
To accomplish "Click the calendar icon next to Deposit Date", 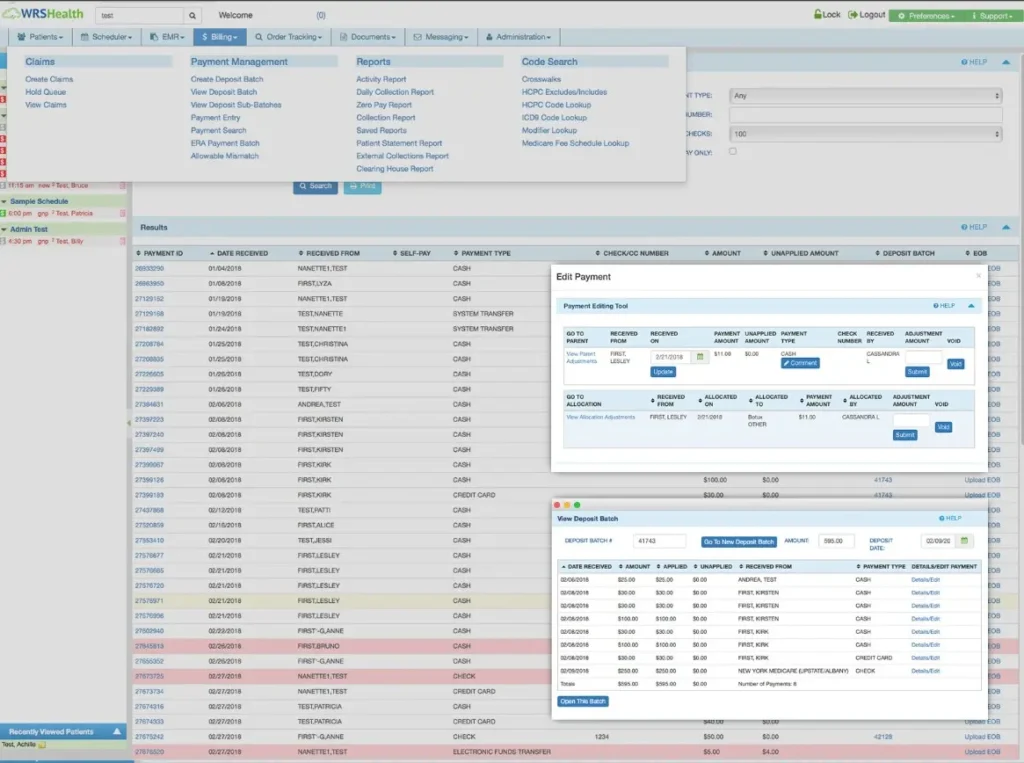I will coord(963,540).
